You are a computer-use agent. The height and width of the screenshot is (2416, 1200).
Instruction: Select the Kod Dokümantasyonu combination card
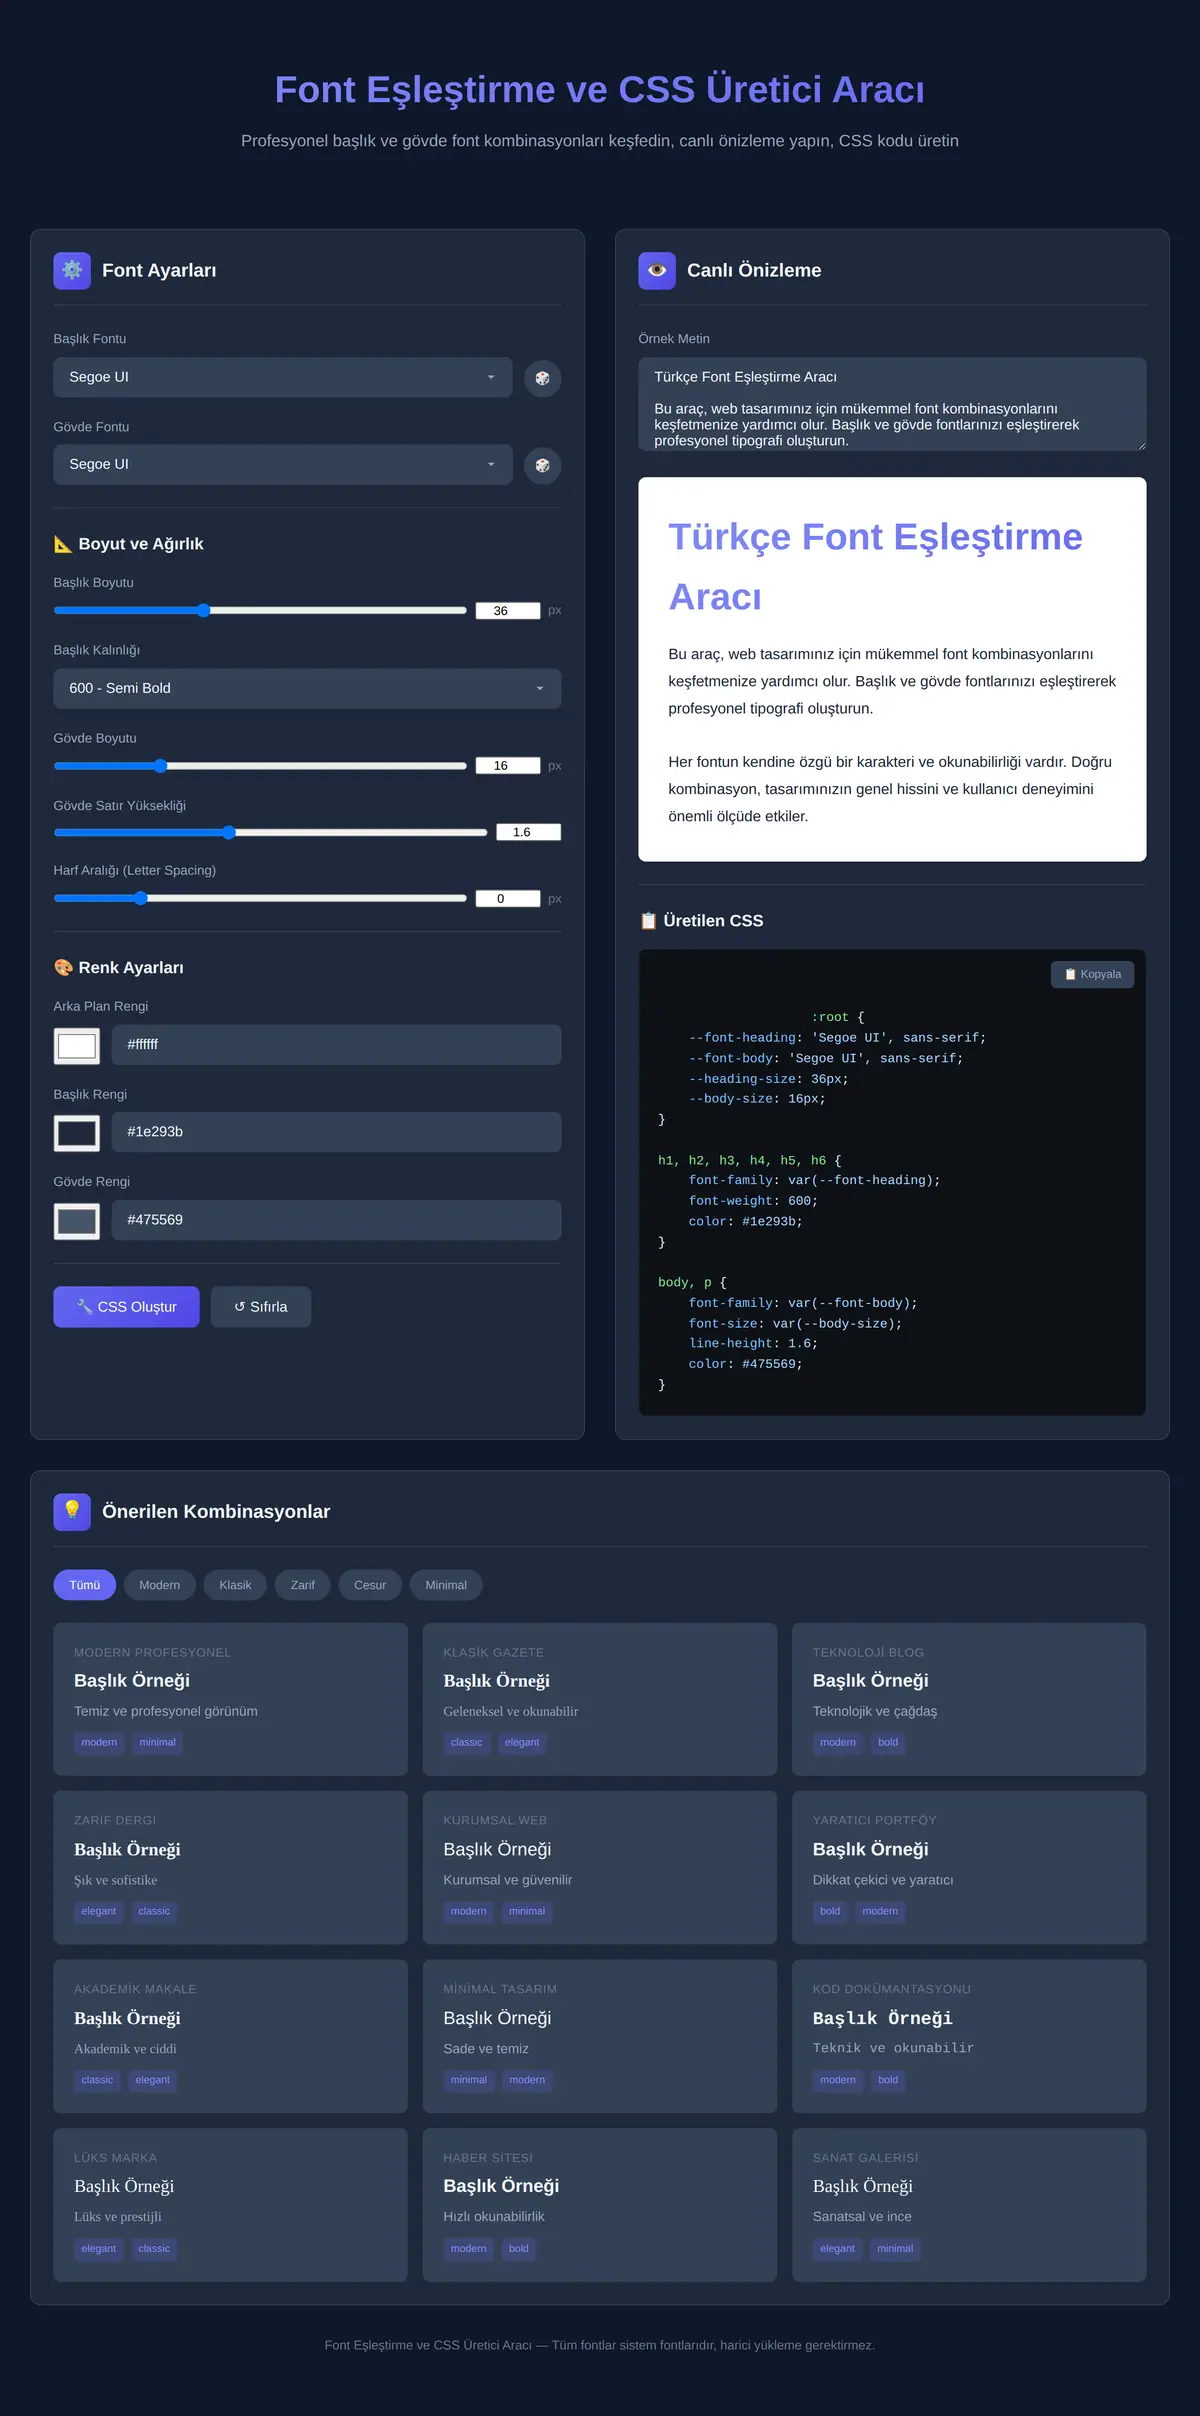[969, 2037]
